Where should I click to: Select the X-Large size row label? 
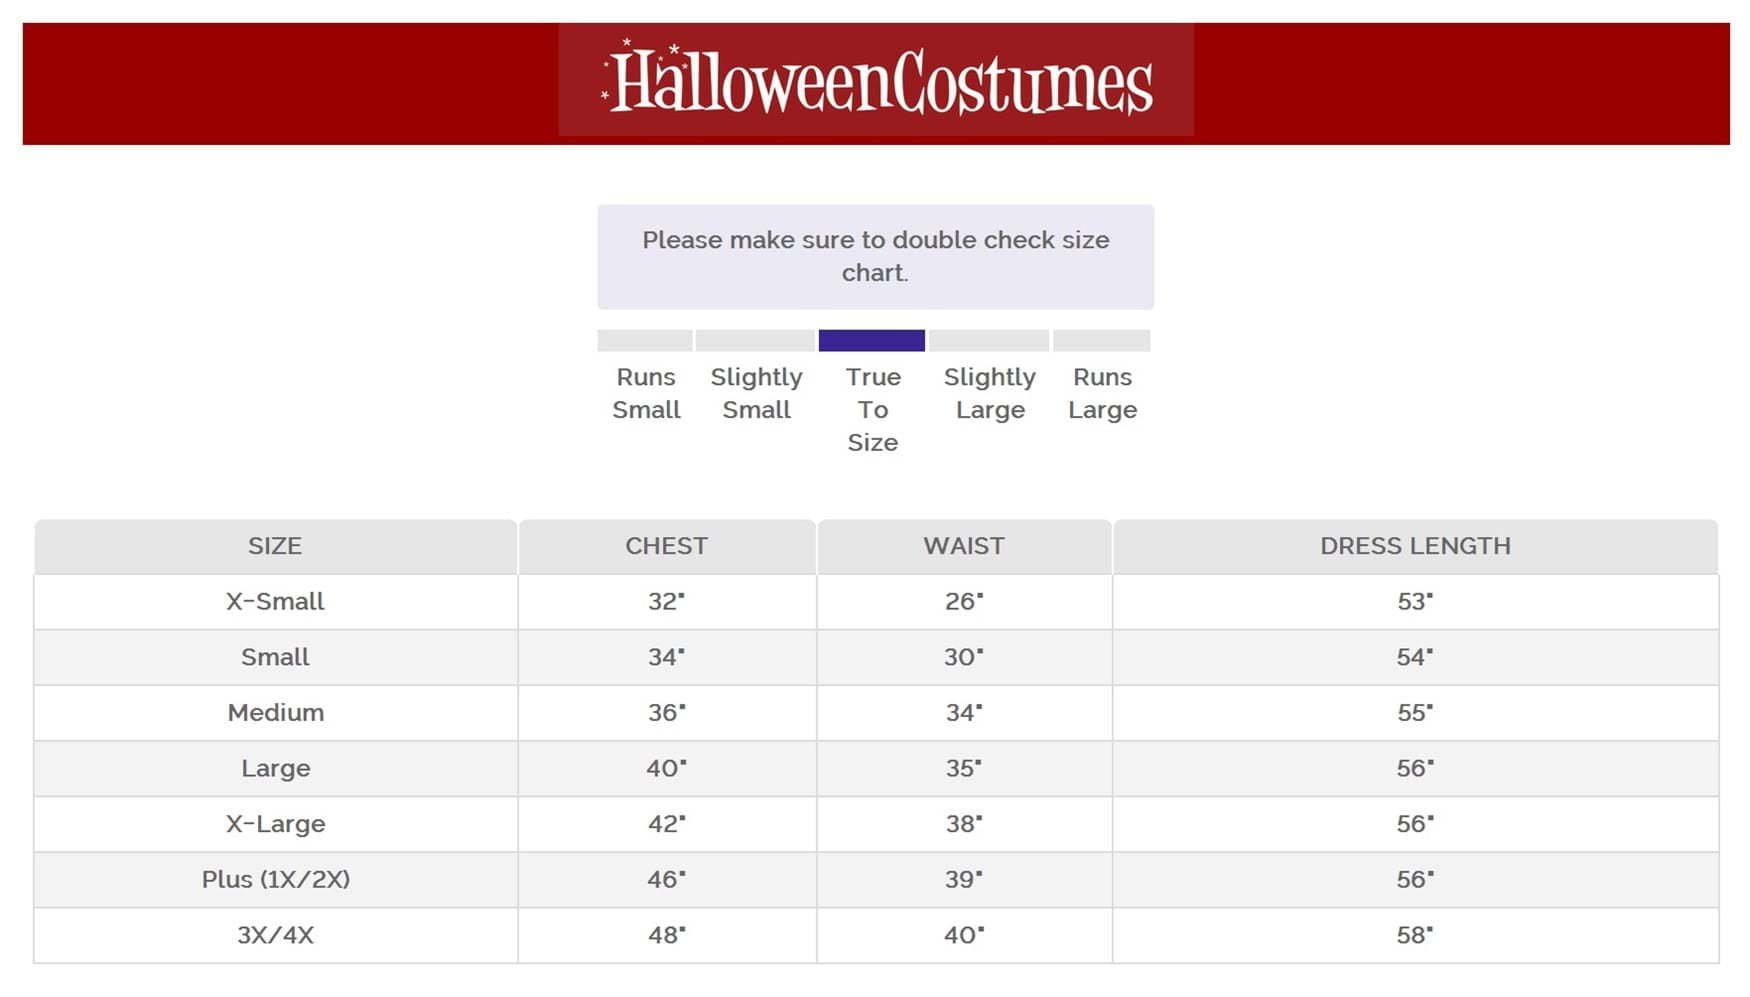tap(275, 824)
